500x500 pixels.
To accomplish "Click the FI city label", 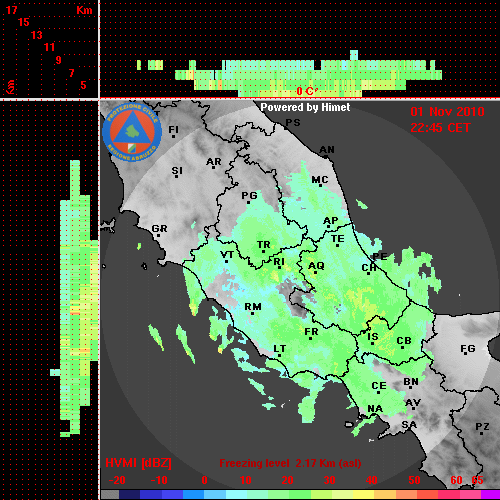I will (173, 129).
